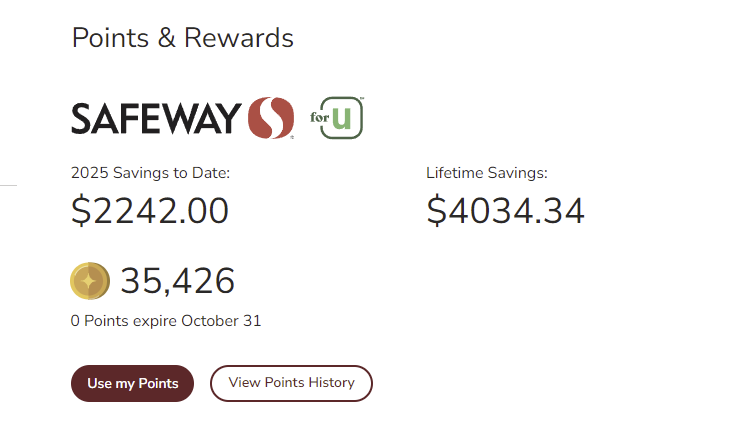The height and width of the screenshot is (431, 732).
Task: Select the 2025 Savings to Date label
Action: [150, 173]
